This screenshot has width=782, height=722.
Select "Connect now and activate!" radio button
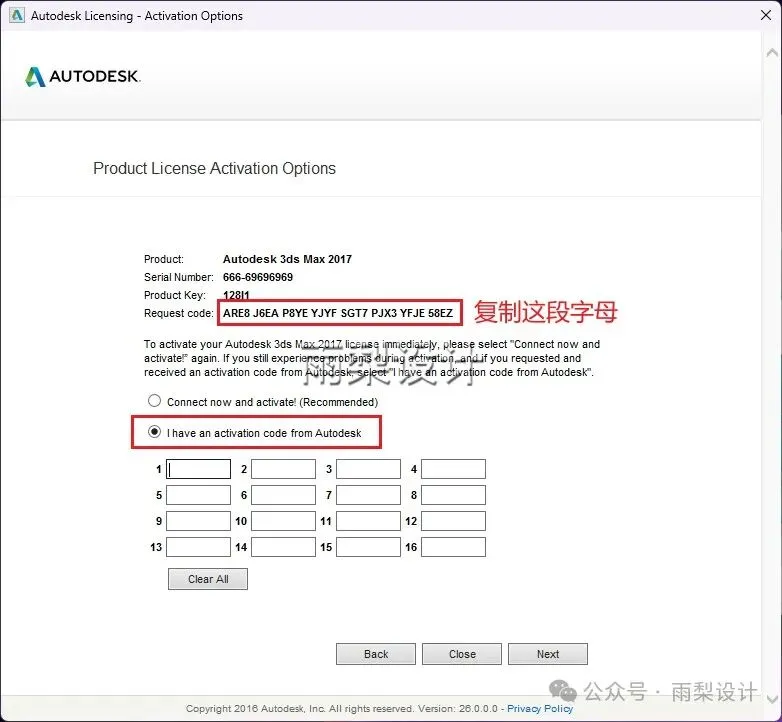[x=155, y=401]
